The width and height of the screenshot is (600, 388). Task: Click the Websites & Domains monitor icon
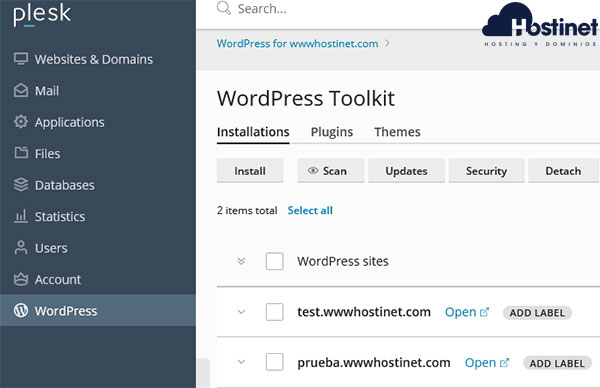21,59
